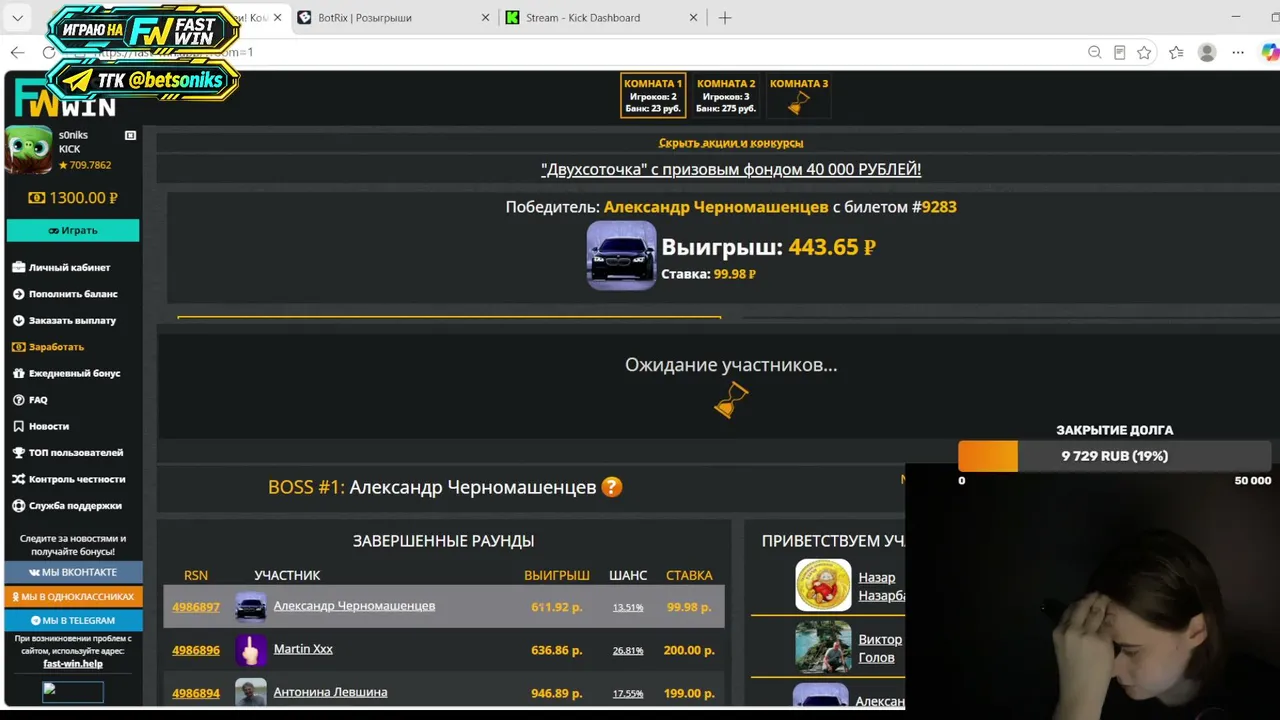Open Личный кабинет menu item

click(61, 268)
